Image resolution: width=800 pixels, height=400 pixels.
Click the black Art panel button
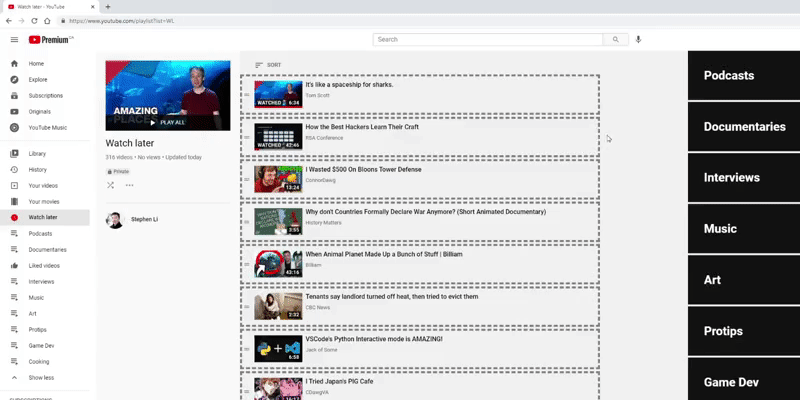[x=744, y=280]
